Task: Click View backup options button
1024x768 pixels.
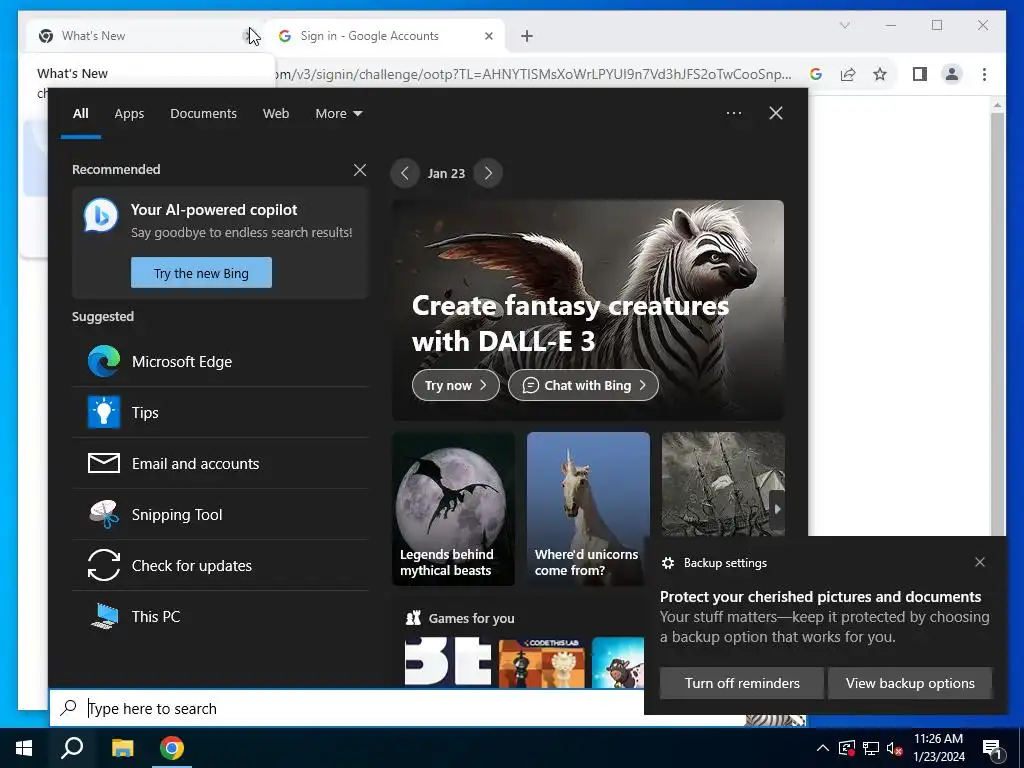Action: coord(910,683)
